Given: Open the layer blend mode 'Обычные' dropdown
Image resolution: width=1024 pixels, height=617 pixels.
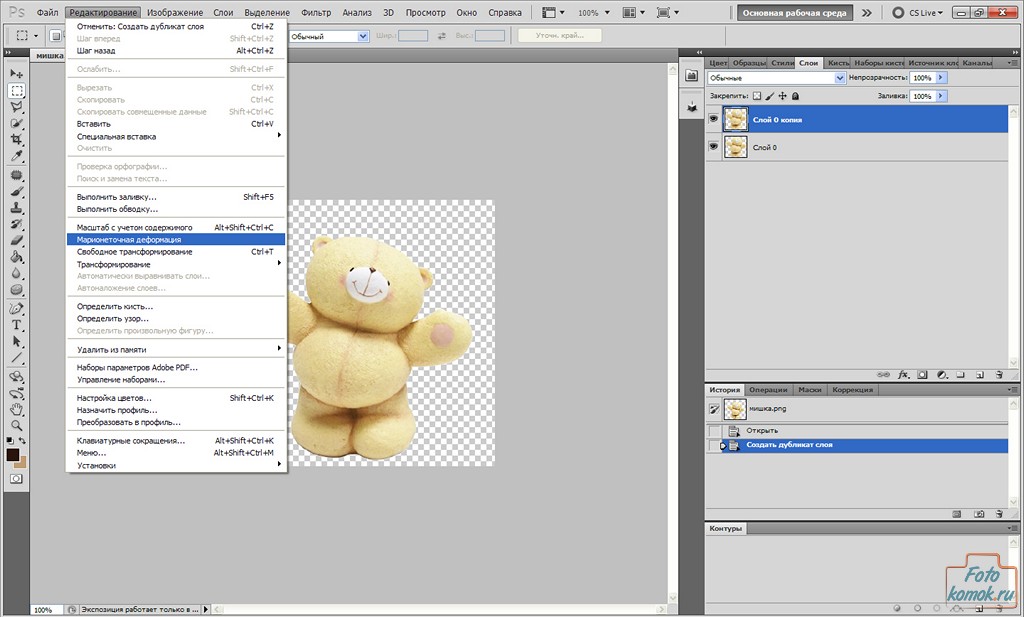Looking at the screenshot, I should tap(777, 78).
